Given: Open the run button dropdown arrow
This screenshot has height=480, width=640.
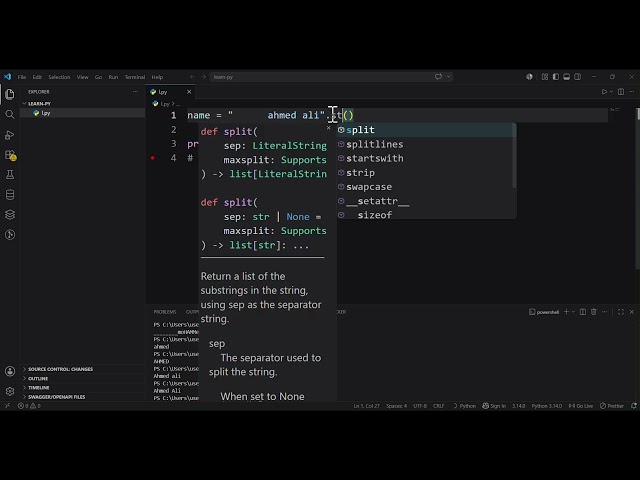Looking at the screenshot, I should (611, 92).
